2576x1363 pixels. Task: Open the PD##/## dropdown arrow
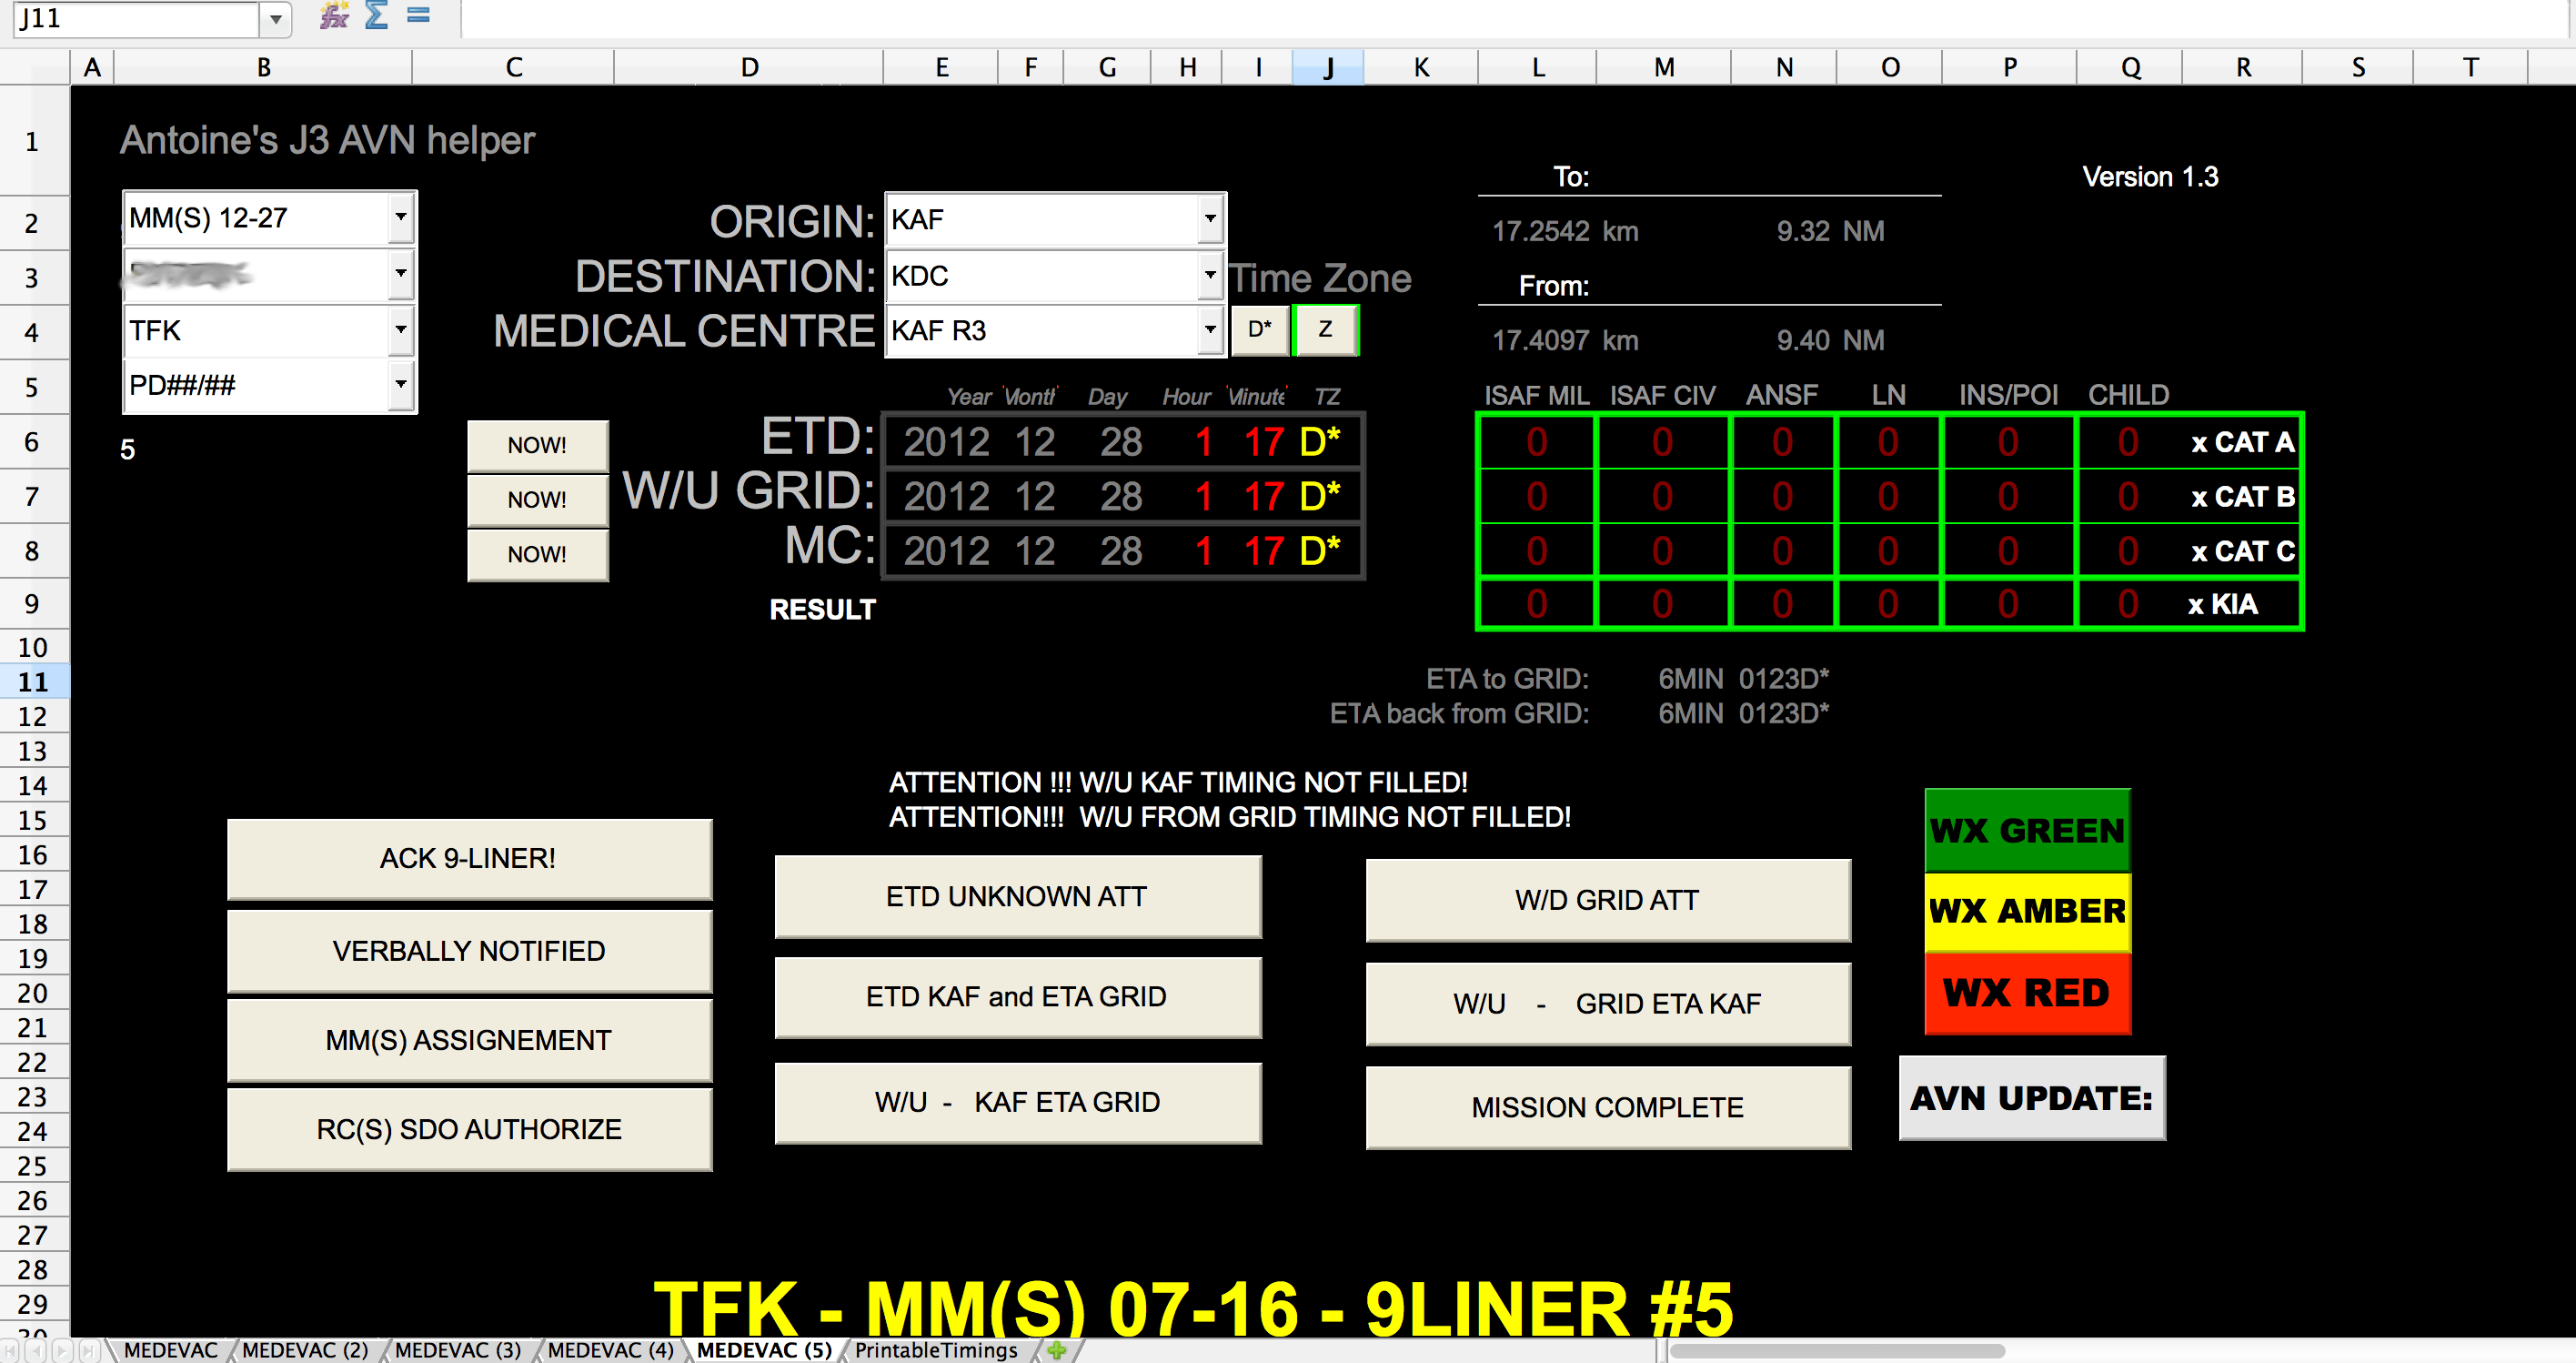click(400, 384)
